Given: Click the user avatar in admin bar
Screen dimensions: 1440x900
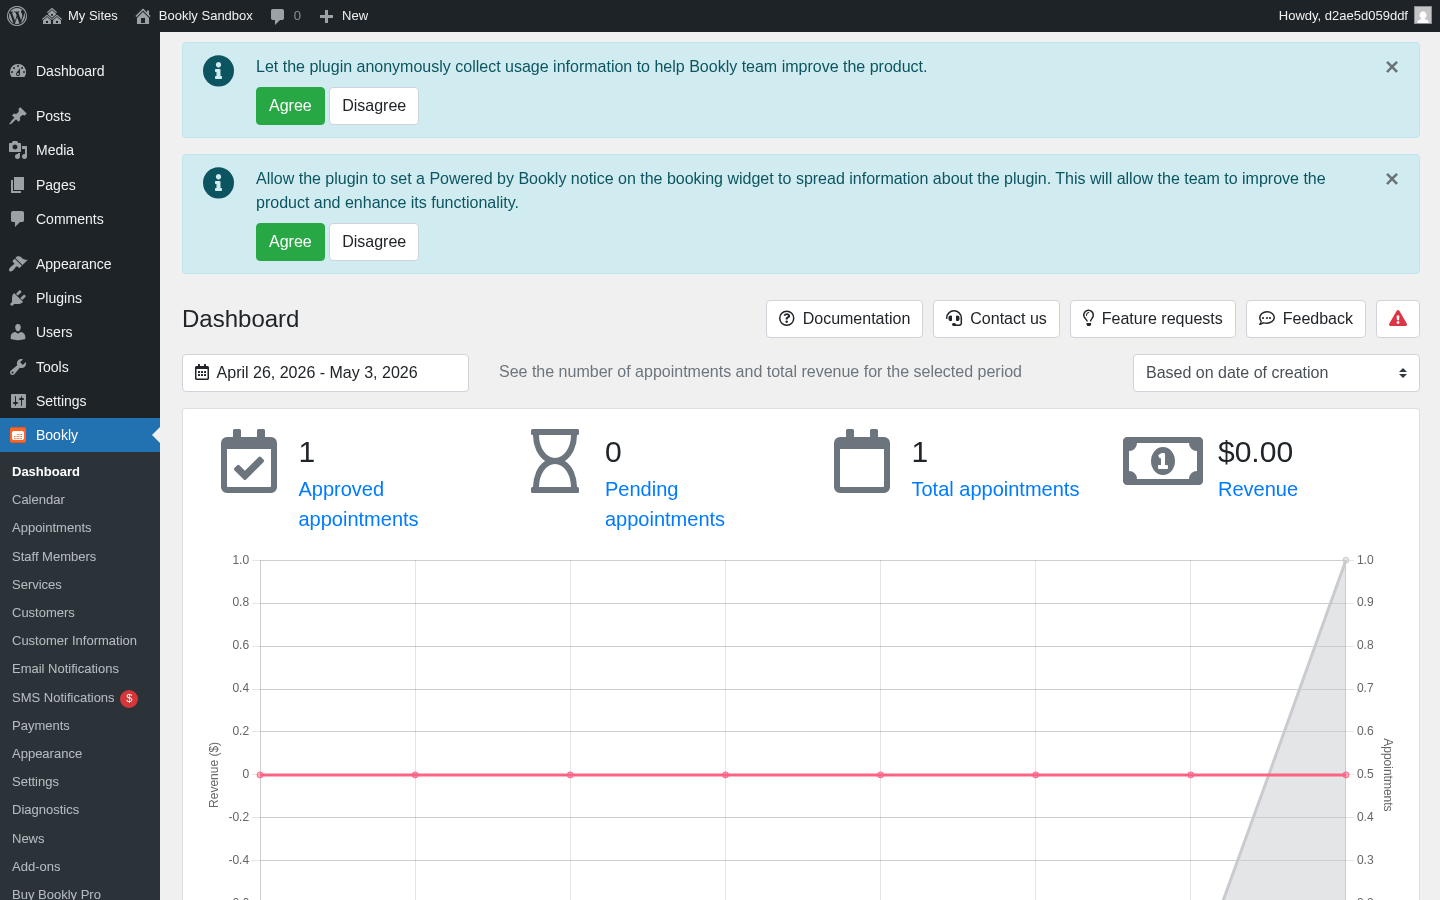Looking at the screenshot, I should coord(1423,15).
